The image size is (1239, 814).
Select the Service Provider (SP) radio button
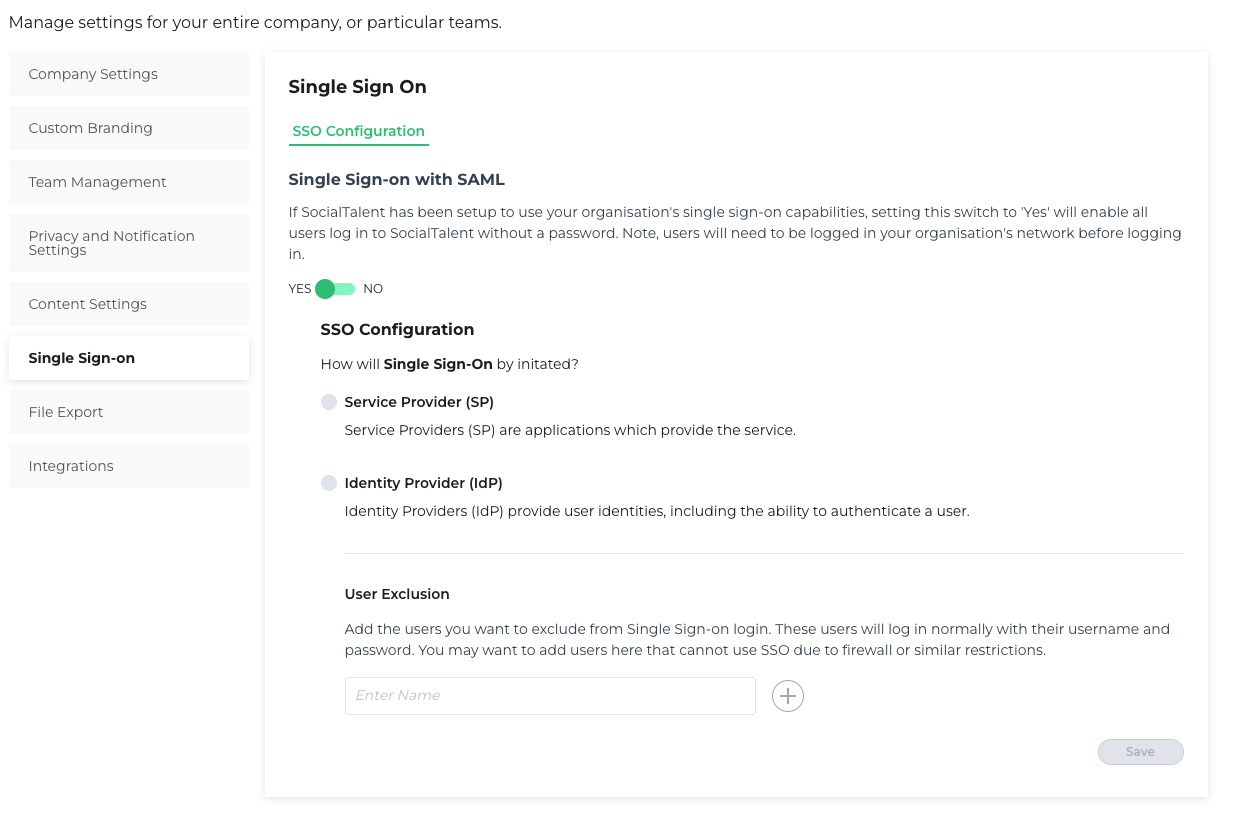[329, 402]
